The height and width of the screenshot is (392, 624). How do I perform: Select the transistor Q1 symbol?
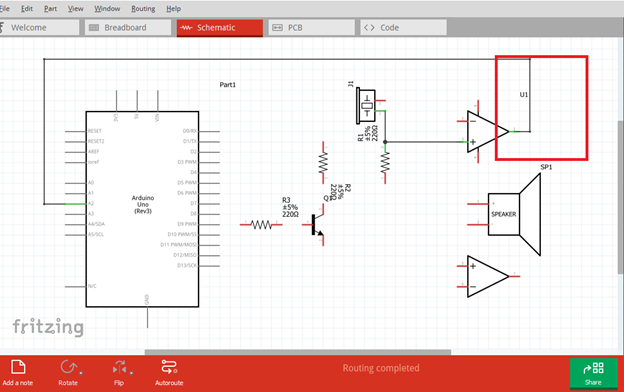pos(317,225)
